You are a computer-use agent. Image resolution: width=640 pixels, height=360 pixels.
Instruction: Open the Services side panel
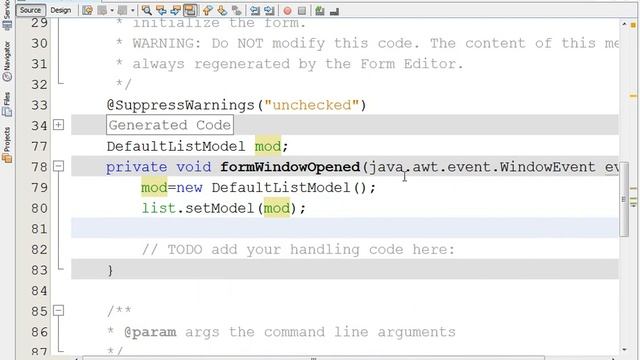pos(7,15)
